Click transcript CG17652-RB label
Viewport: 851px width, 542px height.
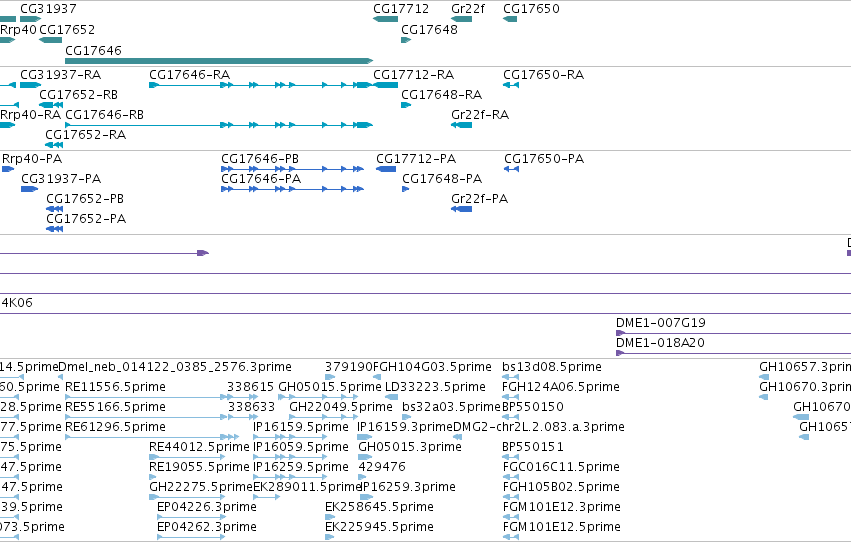[79, 95]
